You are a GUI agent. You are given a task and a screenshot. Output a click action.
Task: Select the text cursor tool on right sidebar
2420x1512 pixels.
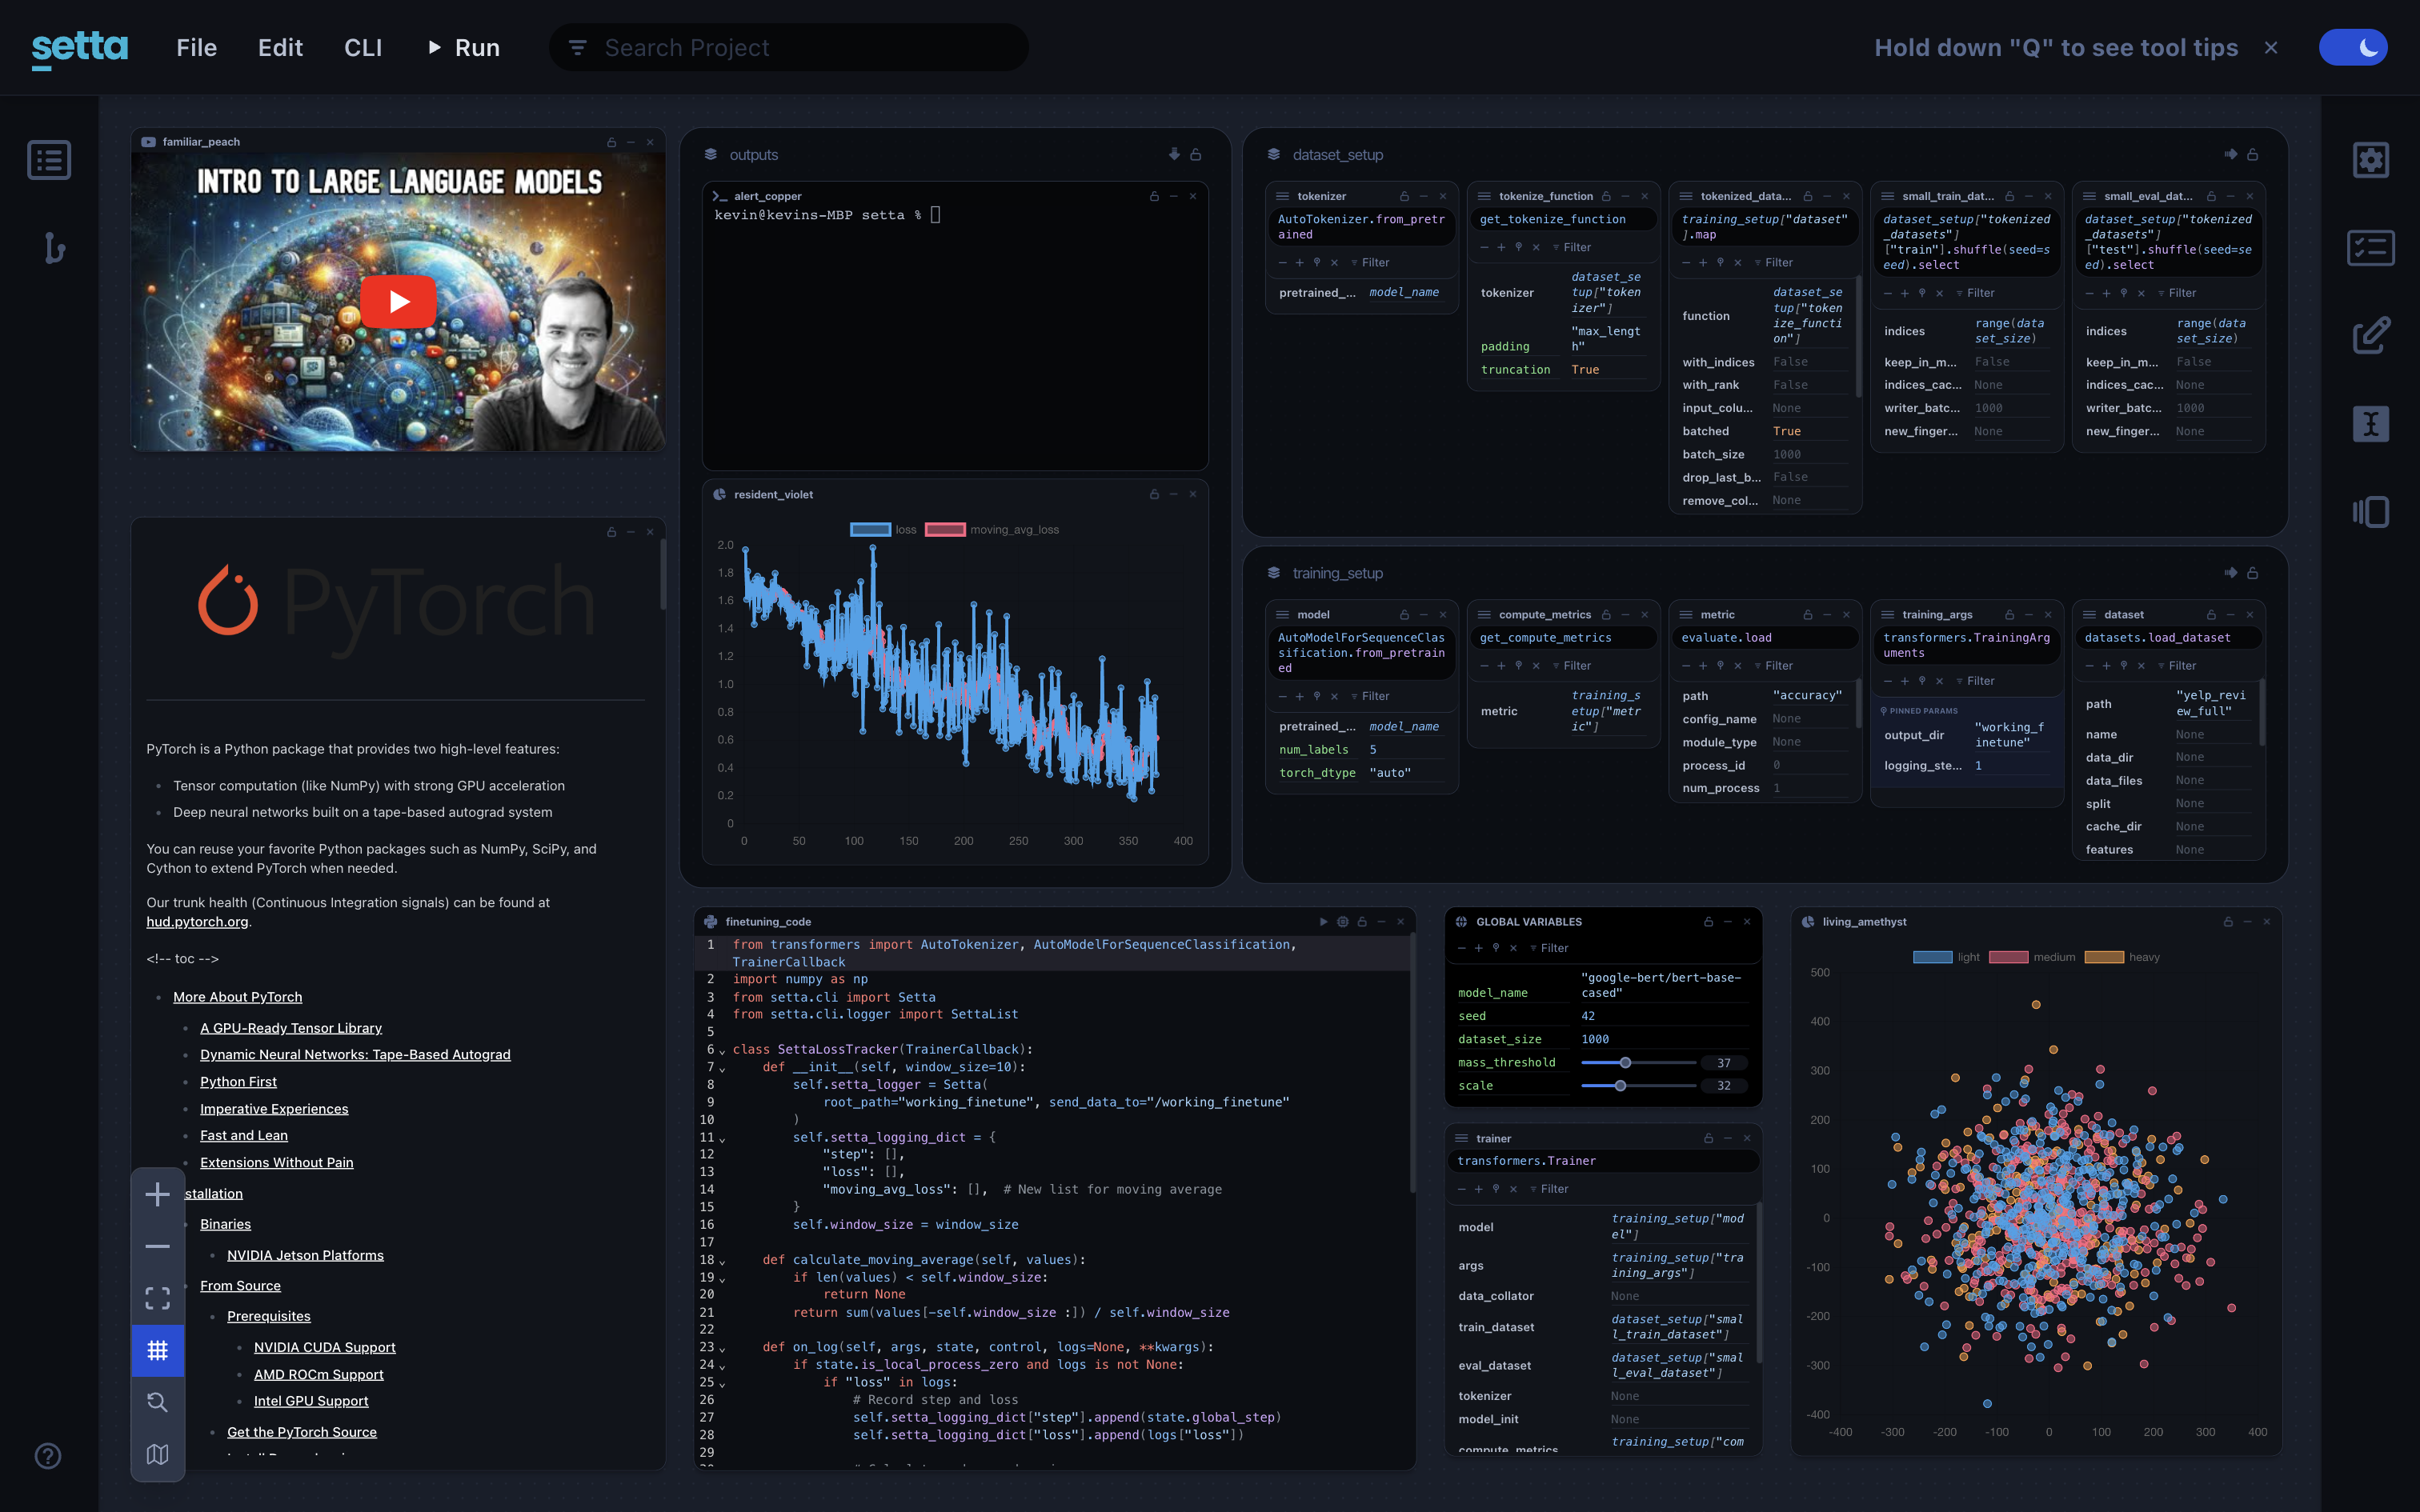pos(2370,424)
